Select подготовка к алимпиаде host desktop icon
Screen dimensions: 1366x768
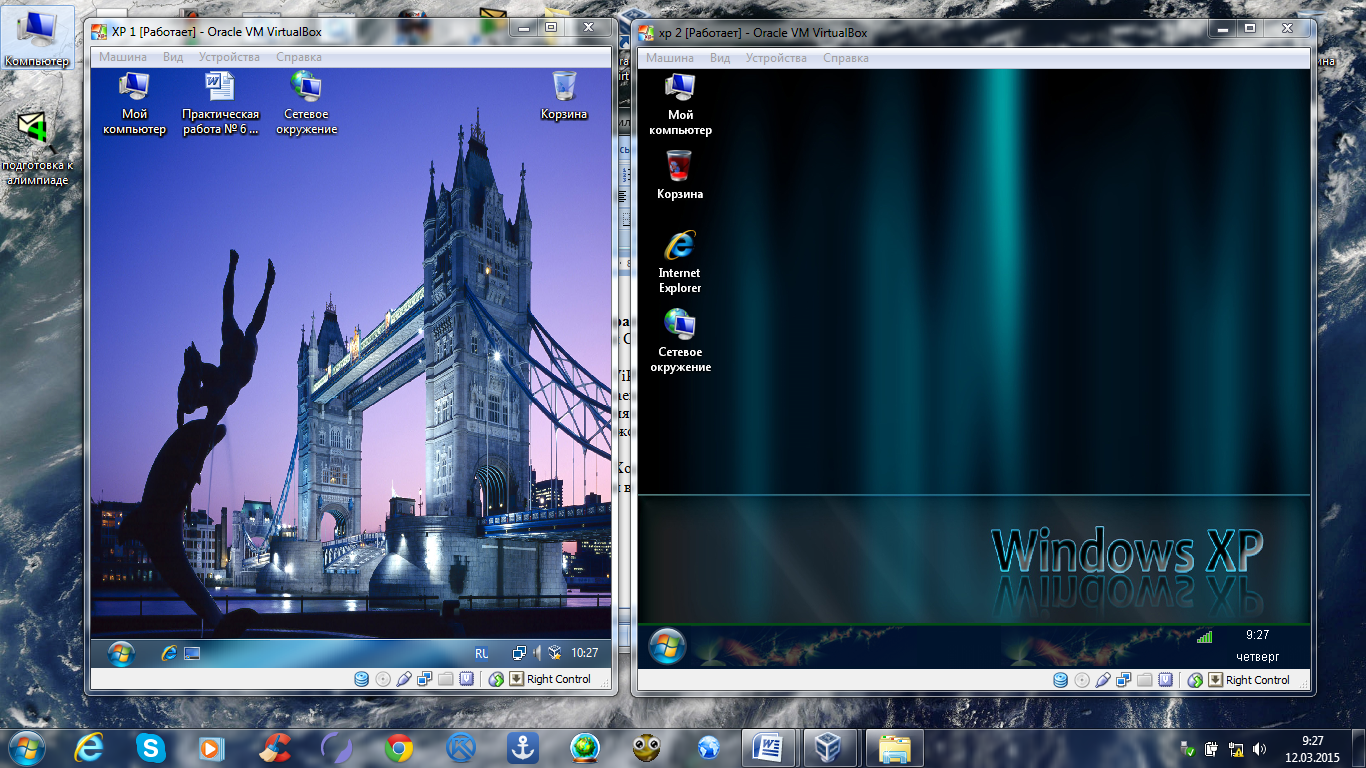(37, 148)
